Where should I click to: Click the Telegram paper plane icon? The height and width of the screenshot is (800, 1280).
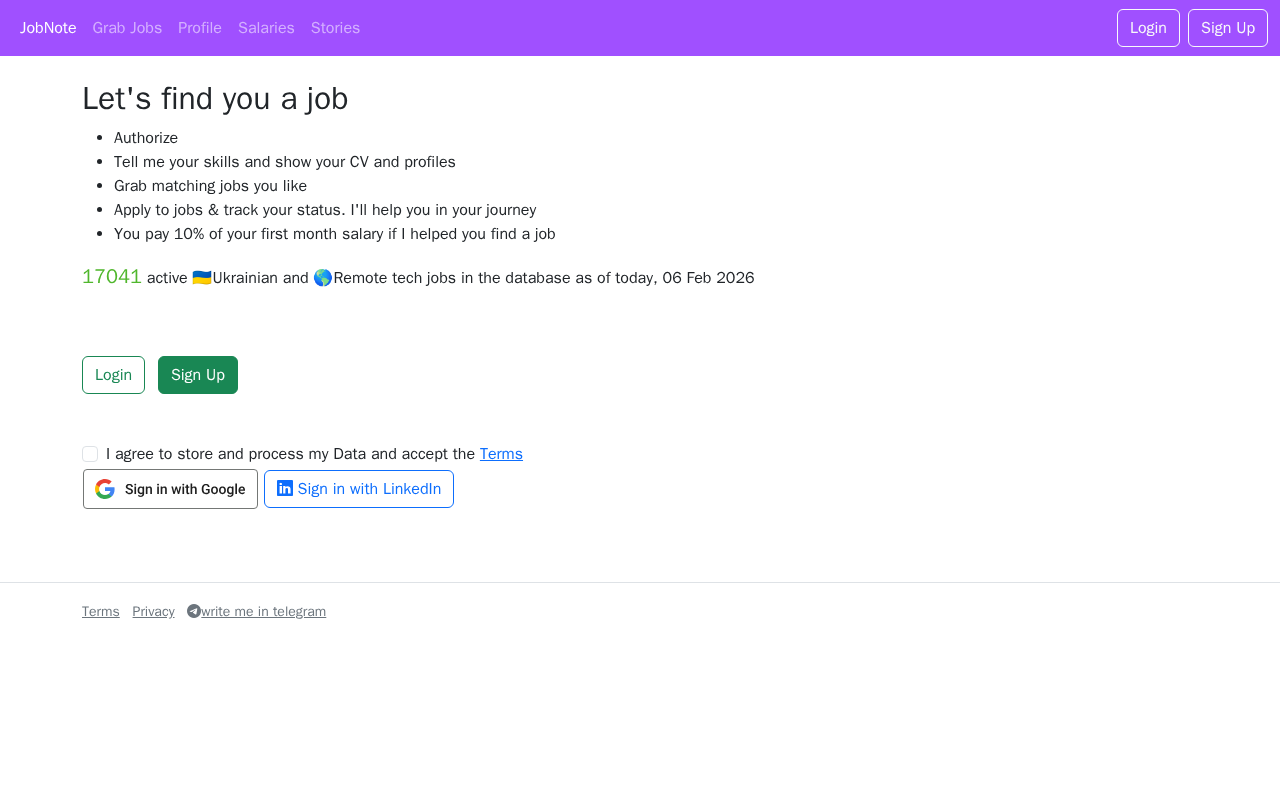[x=194, y=611]
